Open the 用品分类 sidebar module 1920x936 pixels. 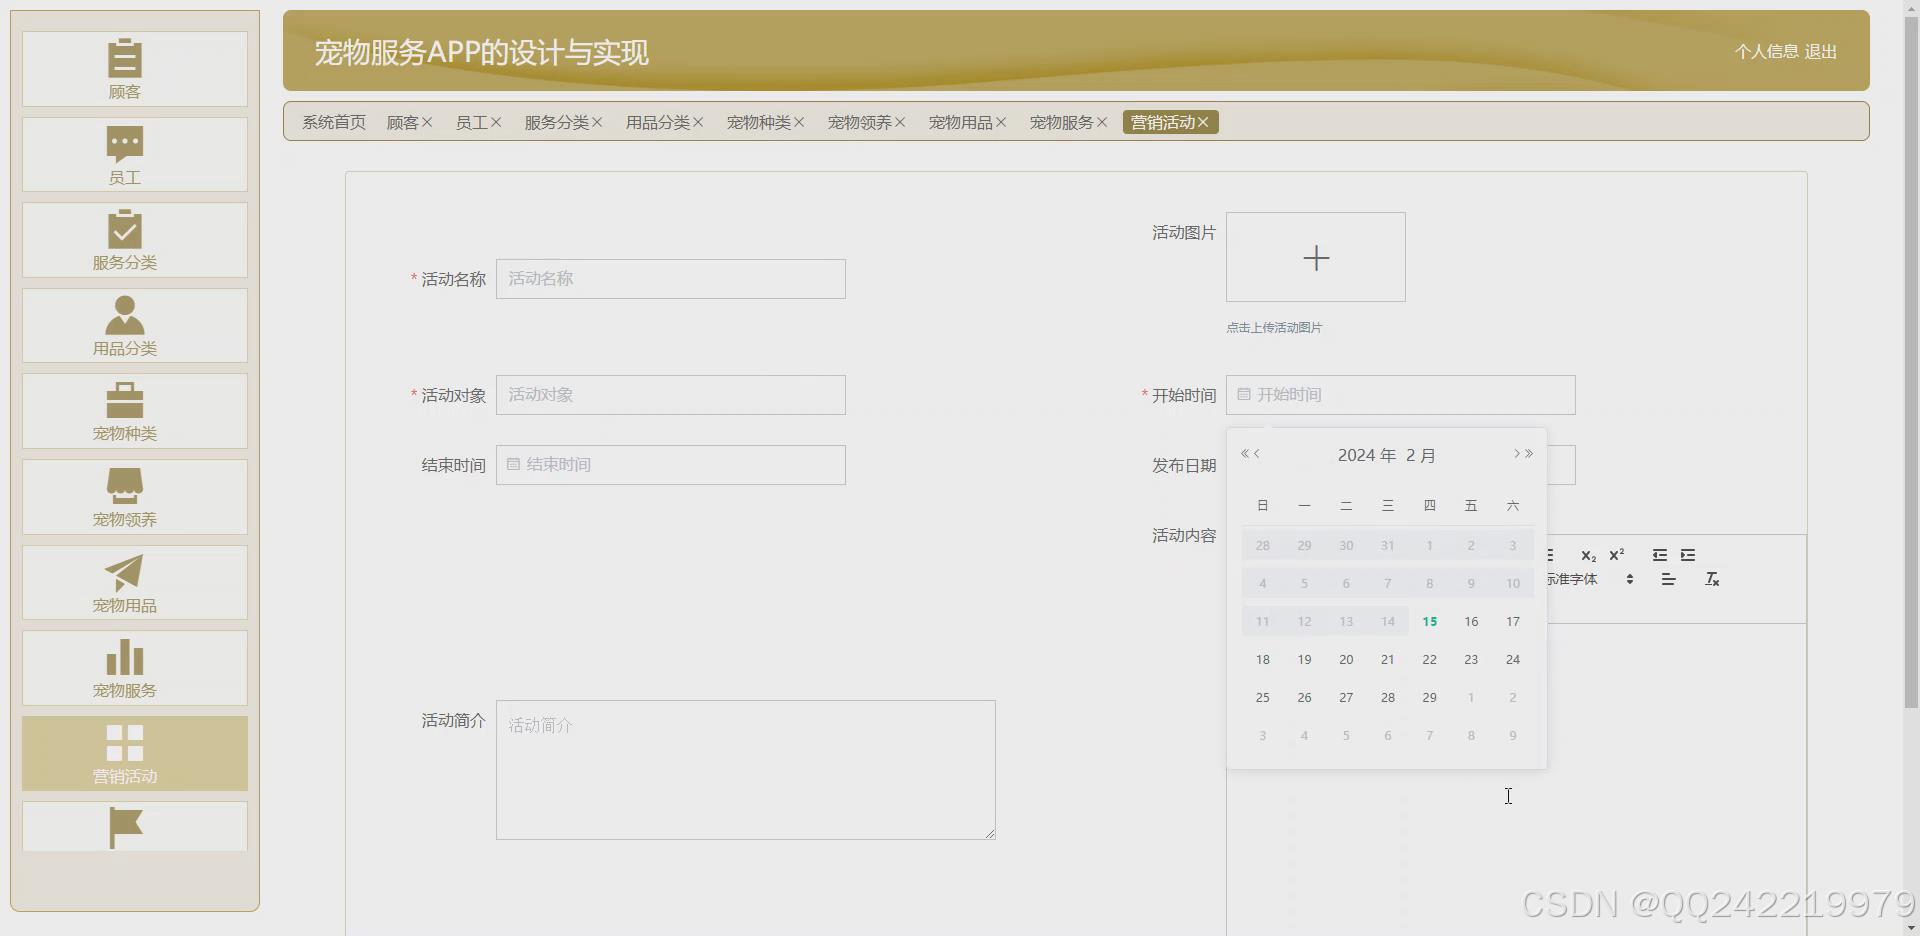(x=135, y=326)
